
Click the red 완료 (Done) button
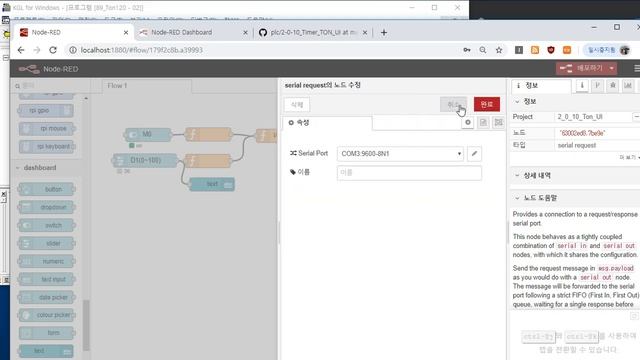487,104
